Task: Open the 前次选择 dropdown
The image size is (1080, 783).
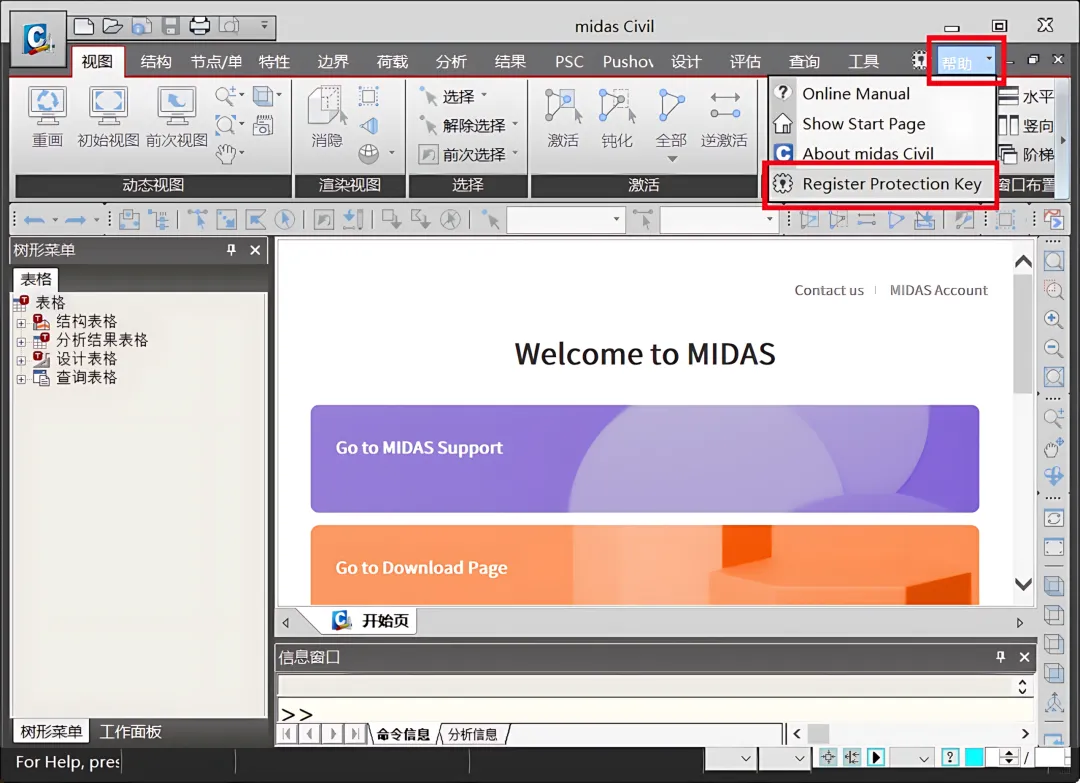Action: click(x=515, y=154)
